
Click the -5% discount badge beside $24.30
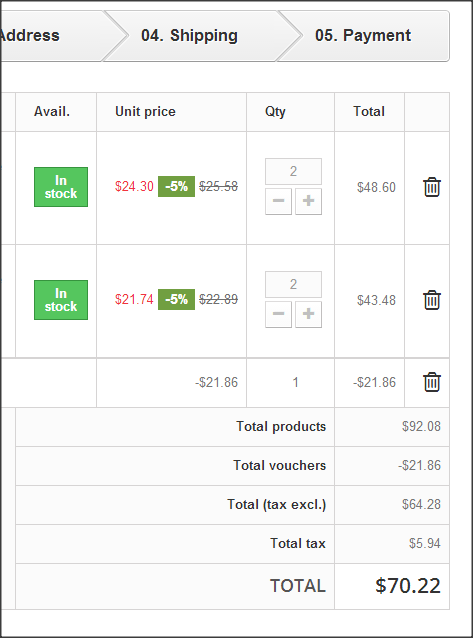point(176,186)
